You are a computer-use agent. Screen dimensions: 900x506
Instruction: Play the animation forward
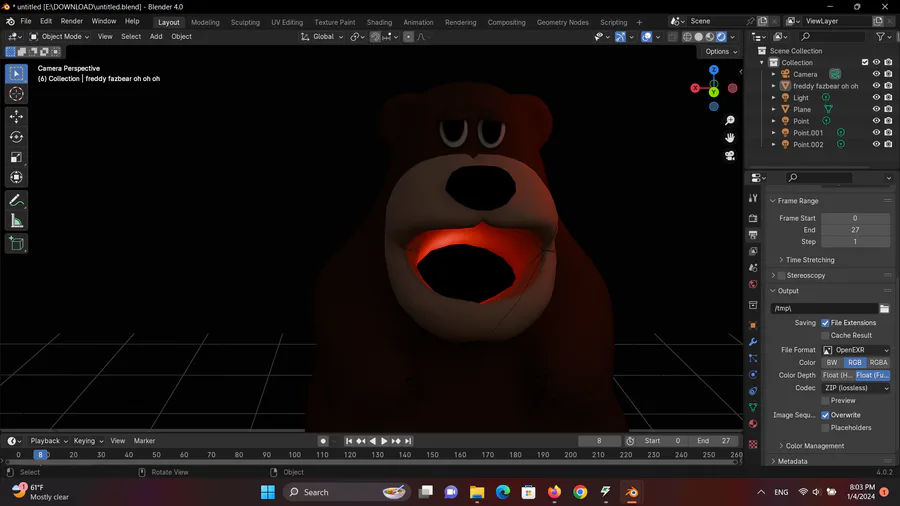pyautogui.click(x=384, y=441)
